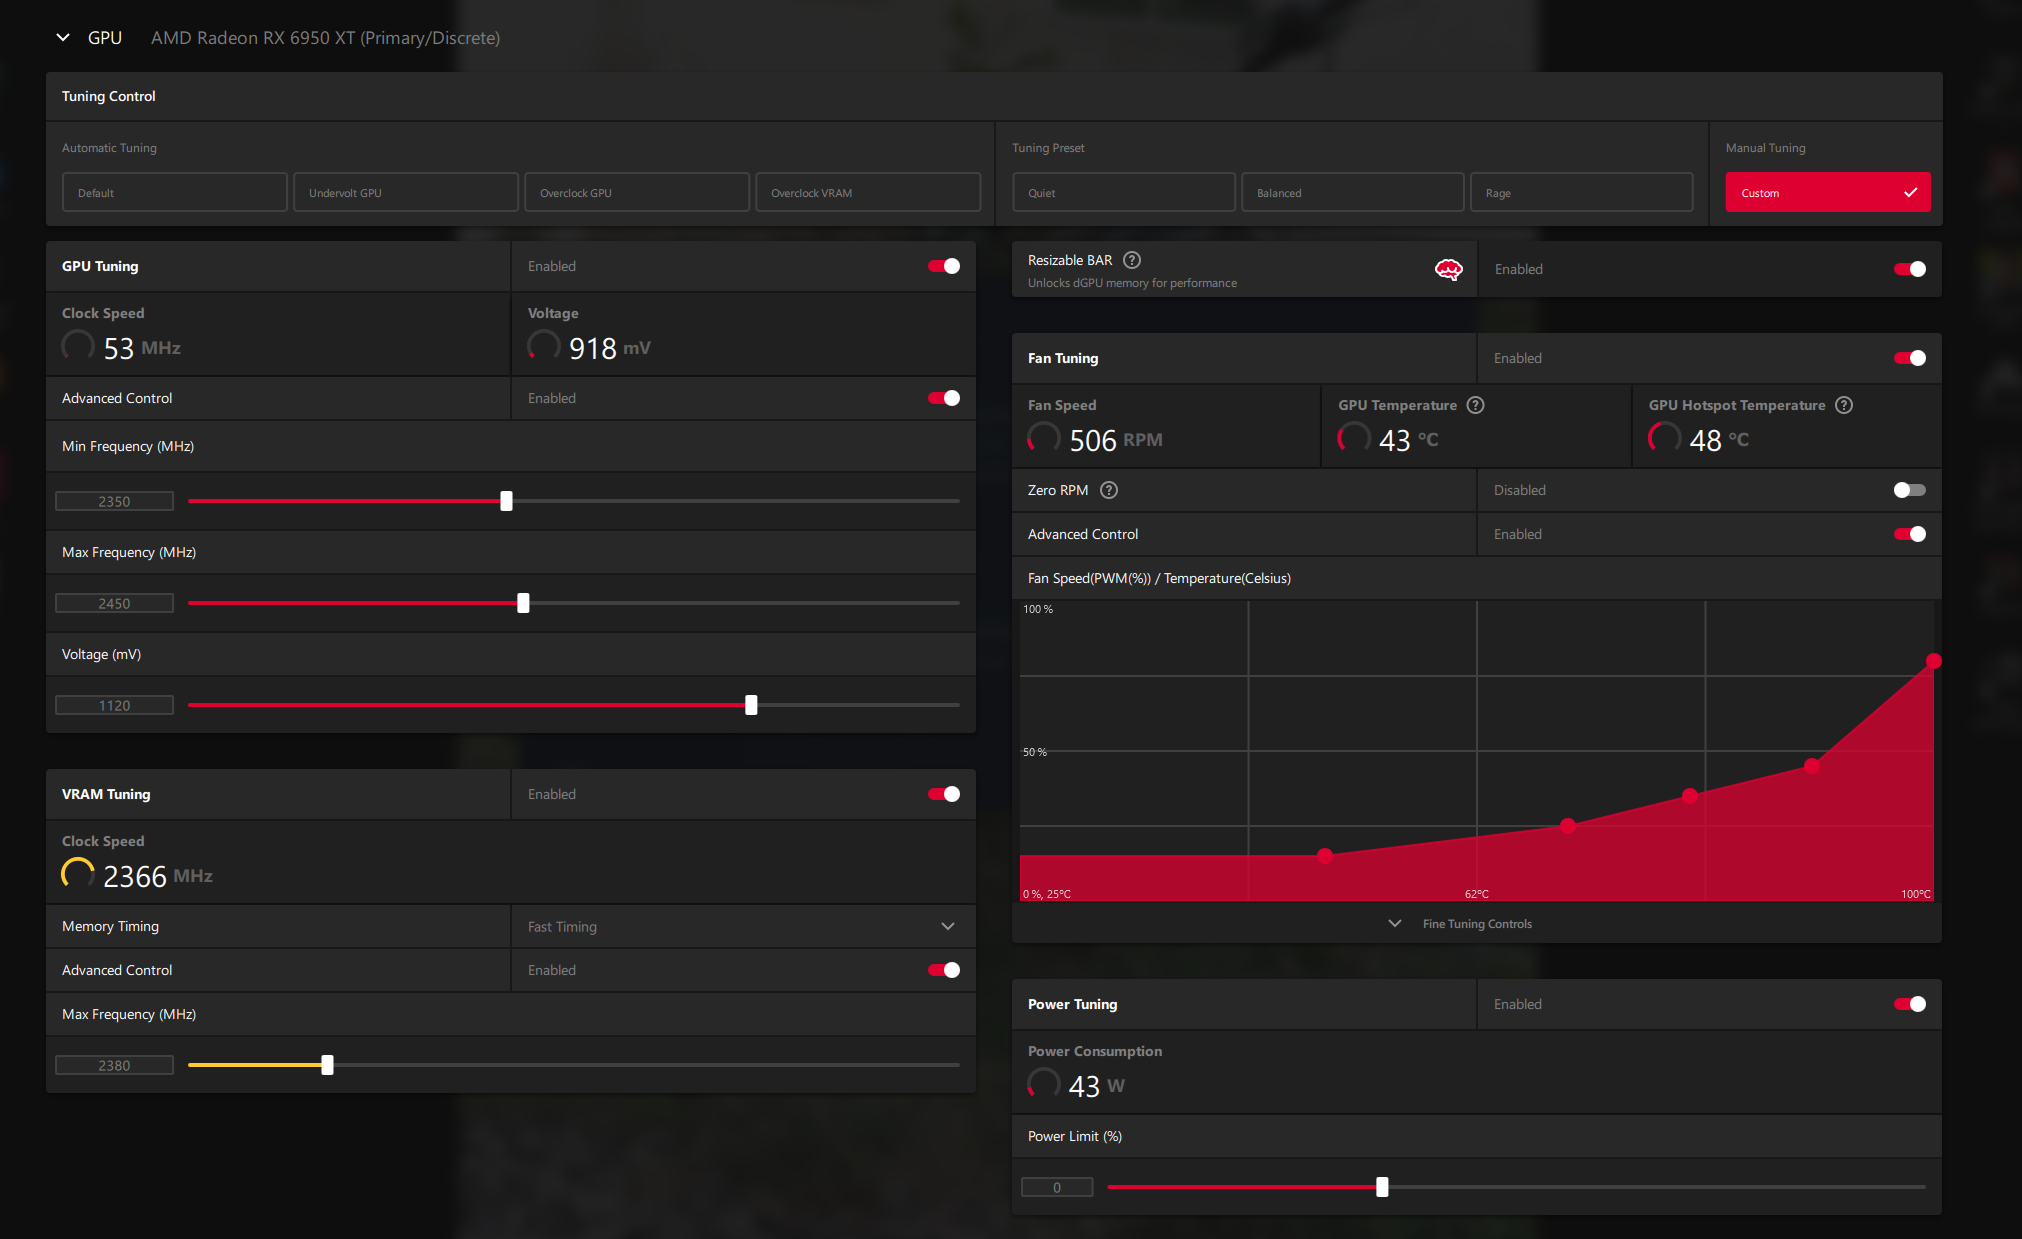Choose the Rage tuning preset
This screenshot has height=1239, width=2022.
point(1582,192)
